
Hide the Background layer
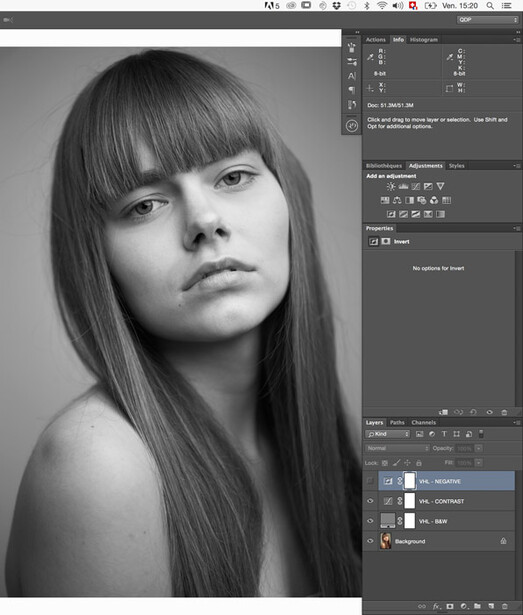coord(370,541)
